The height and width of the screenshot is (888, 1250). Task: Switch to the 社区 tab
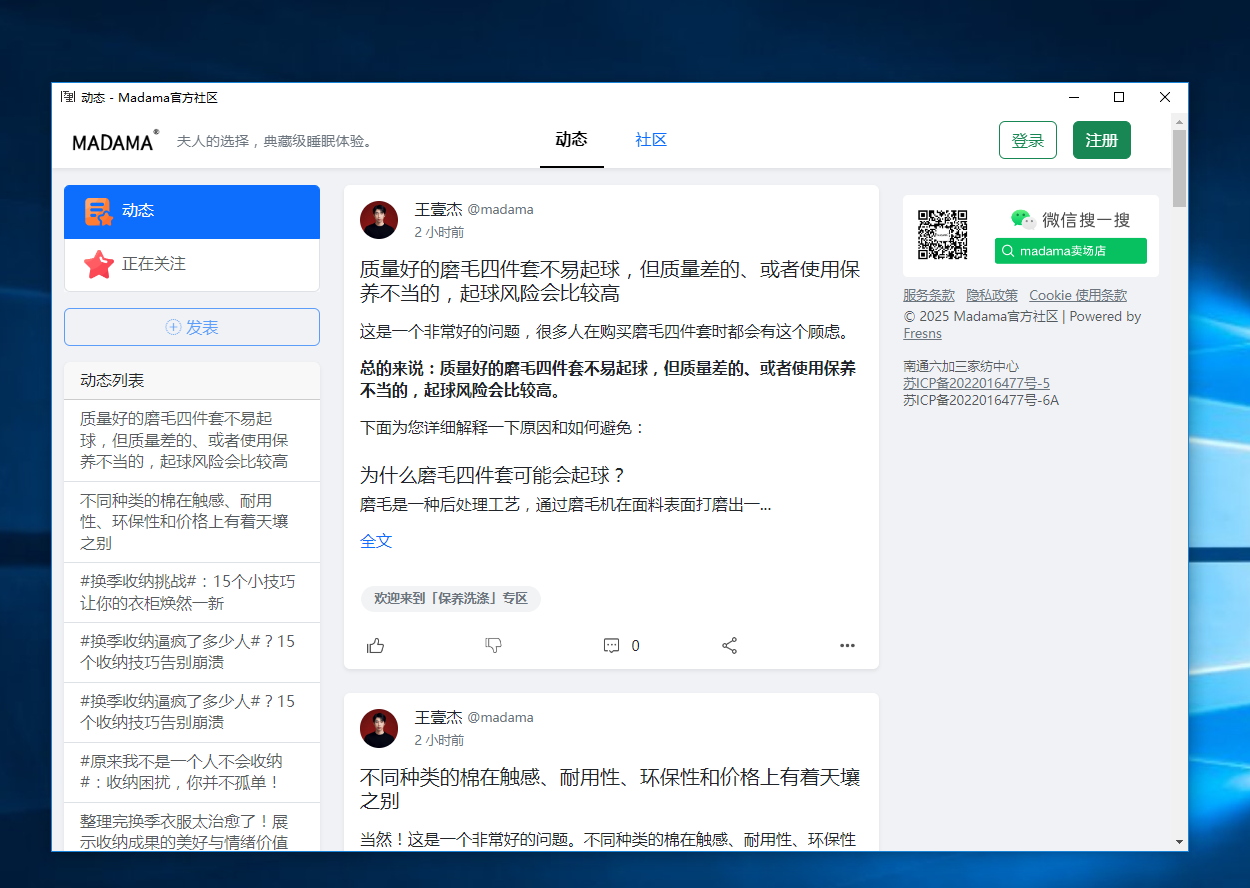coord(650,140)
